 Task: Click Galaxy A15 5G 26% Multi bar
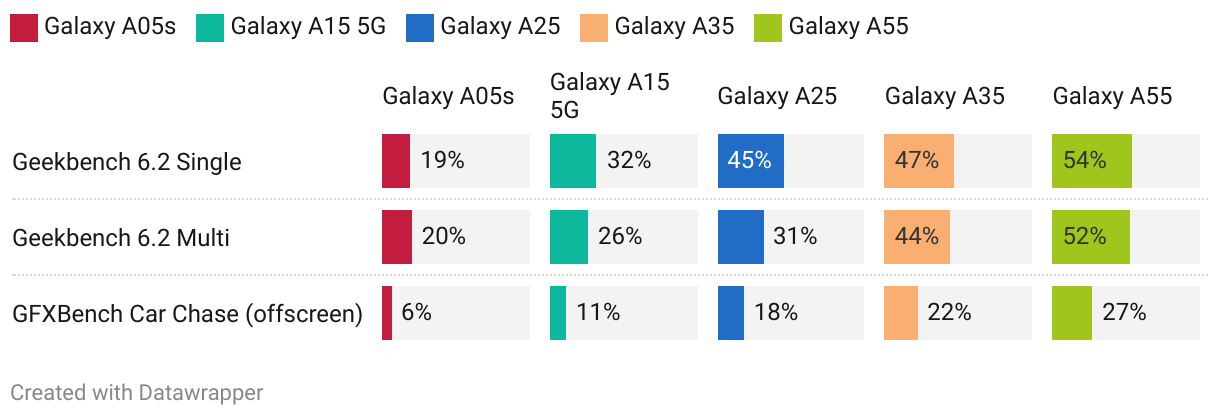coord(569,237)
